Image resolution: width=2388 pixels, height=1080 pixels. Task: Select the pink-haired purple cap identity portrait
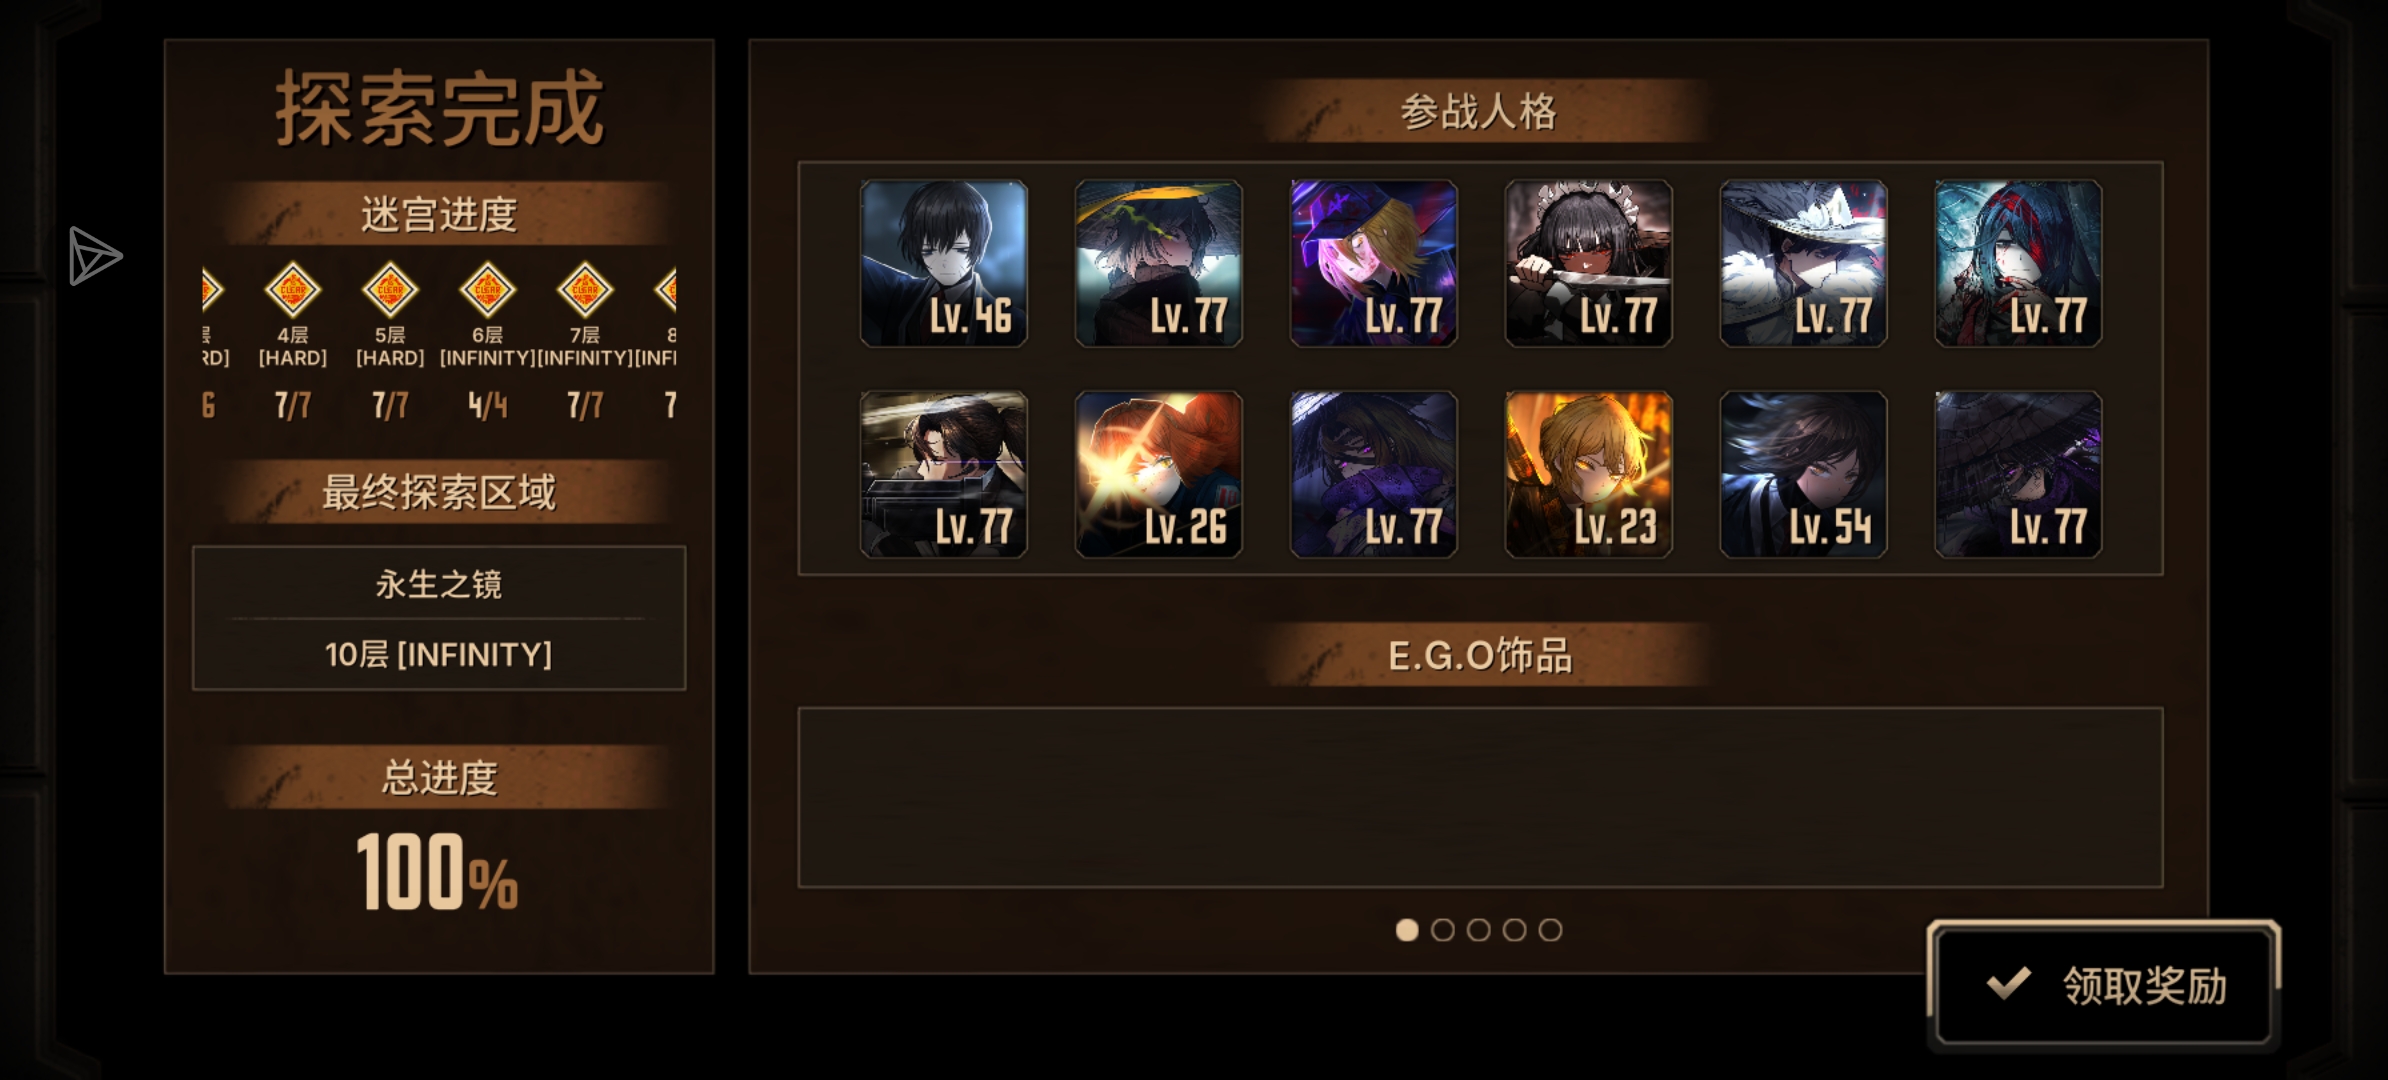(x=1374, y=264)
